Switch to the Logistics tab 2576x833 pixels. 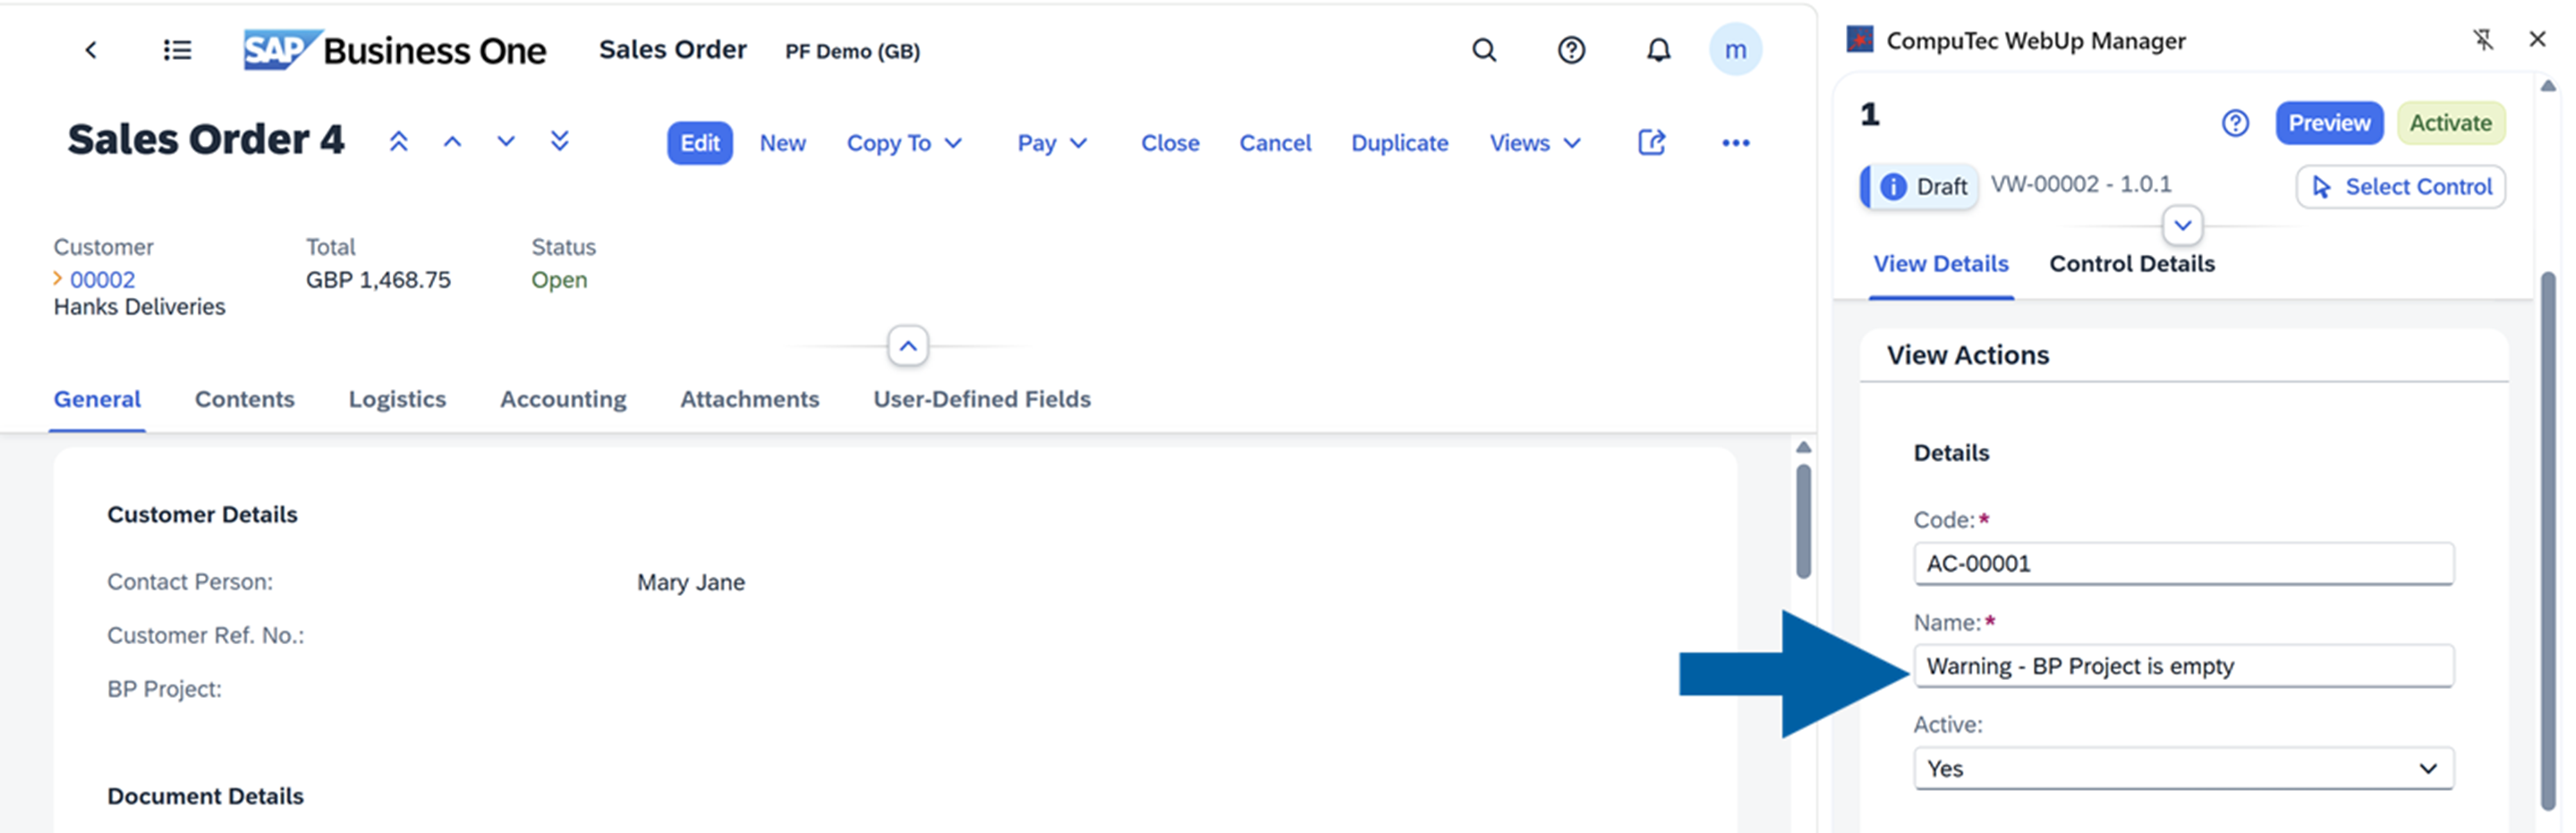coord(397,399)
